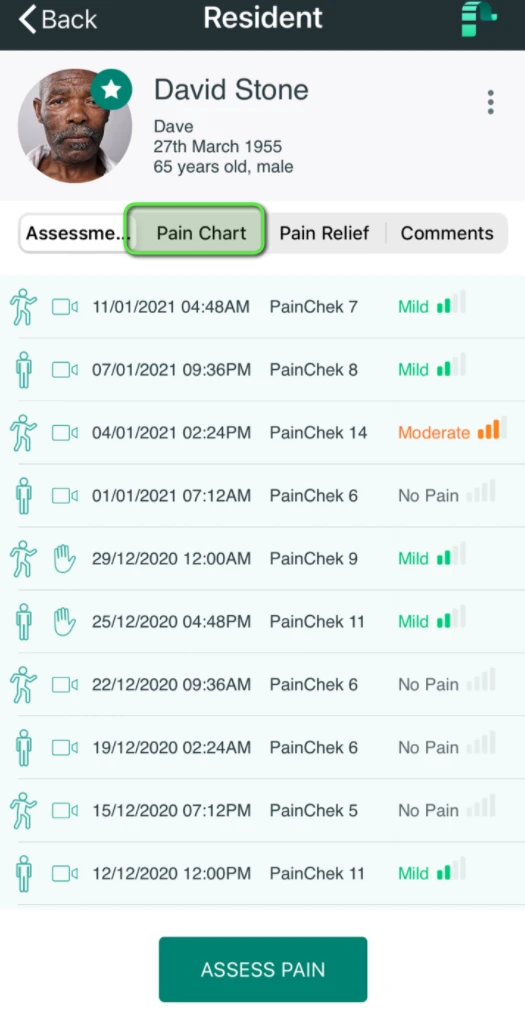Tap the moving figure icon for 11/01/2021
The height and width of the screenshot is (1013, 525).
[23, 307]
